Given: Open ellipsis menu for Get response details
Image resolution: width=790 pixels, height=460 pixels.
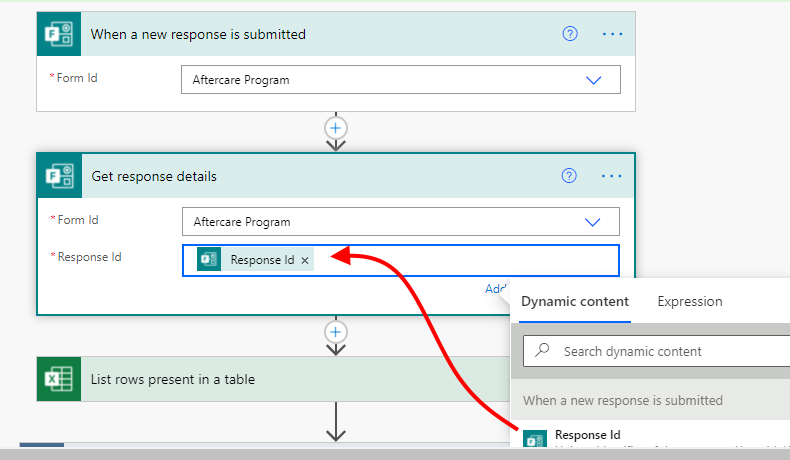Looking at the screenshot, I should coord(611,176).
